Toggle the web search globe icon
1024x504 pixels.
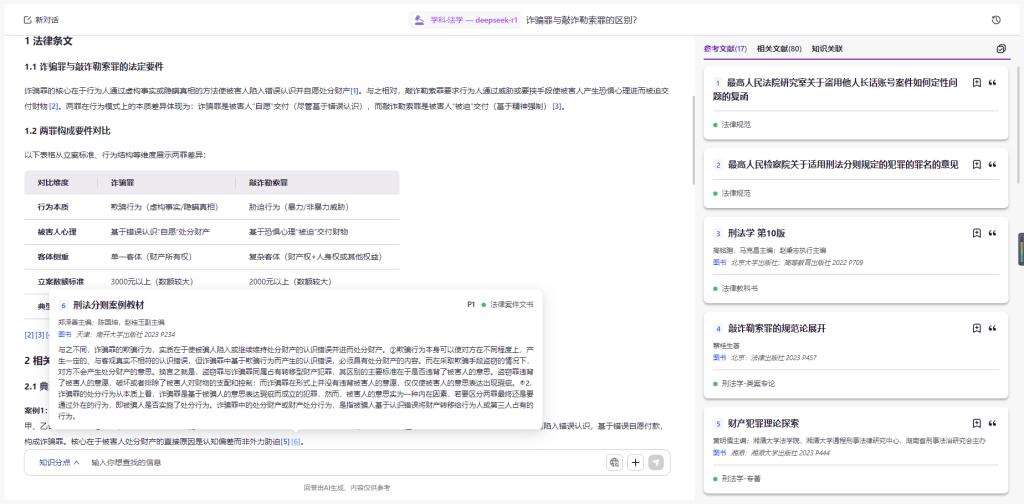(614, 462)
